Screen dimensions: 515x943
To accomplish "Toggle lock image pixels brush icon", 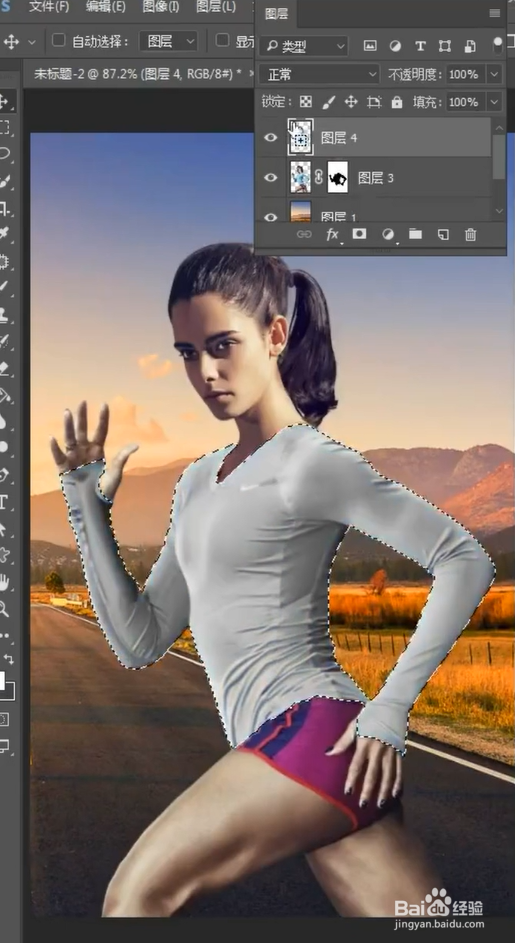I will 328,102.
